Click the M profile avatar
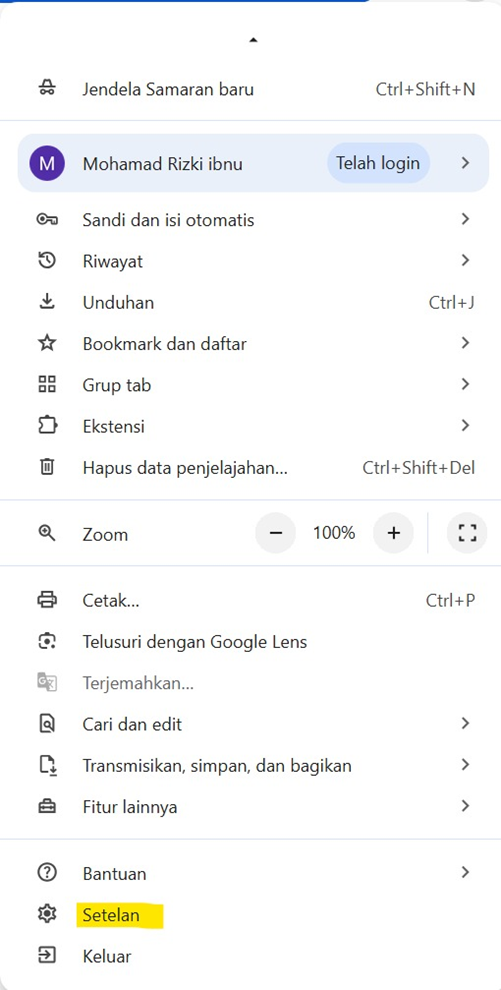The height and width of the screenshot is (990, 501). click(x=47, y=164)
